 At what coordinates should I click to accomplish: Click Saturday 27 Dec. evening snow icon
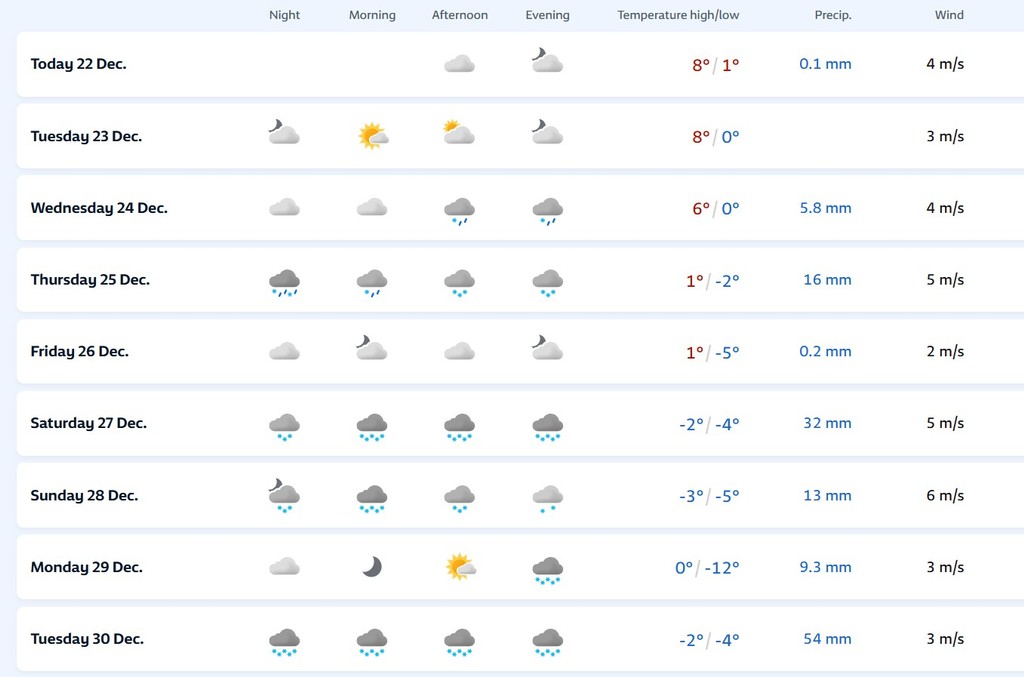547,426
